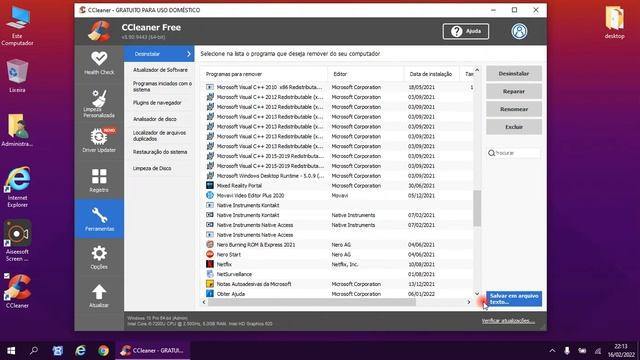Image resolution: width=640 pixels, height=360 pixels.
Task: Click the CCleaner logo in the header
Action: [99, 31]
